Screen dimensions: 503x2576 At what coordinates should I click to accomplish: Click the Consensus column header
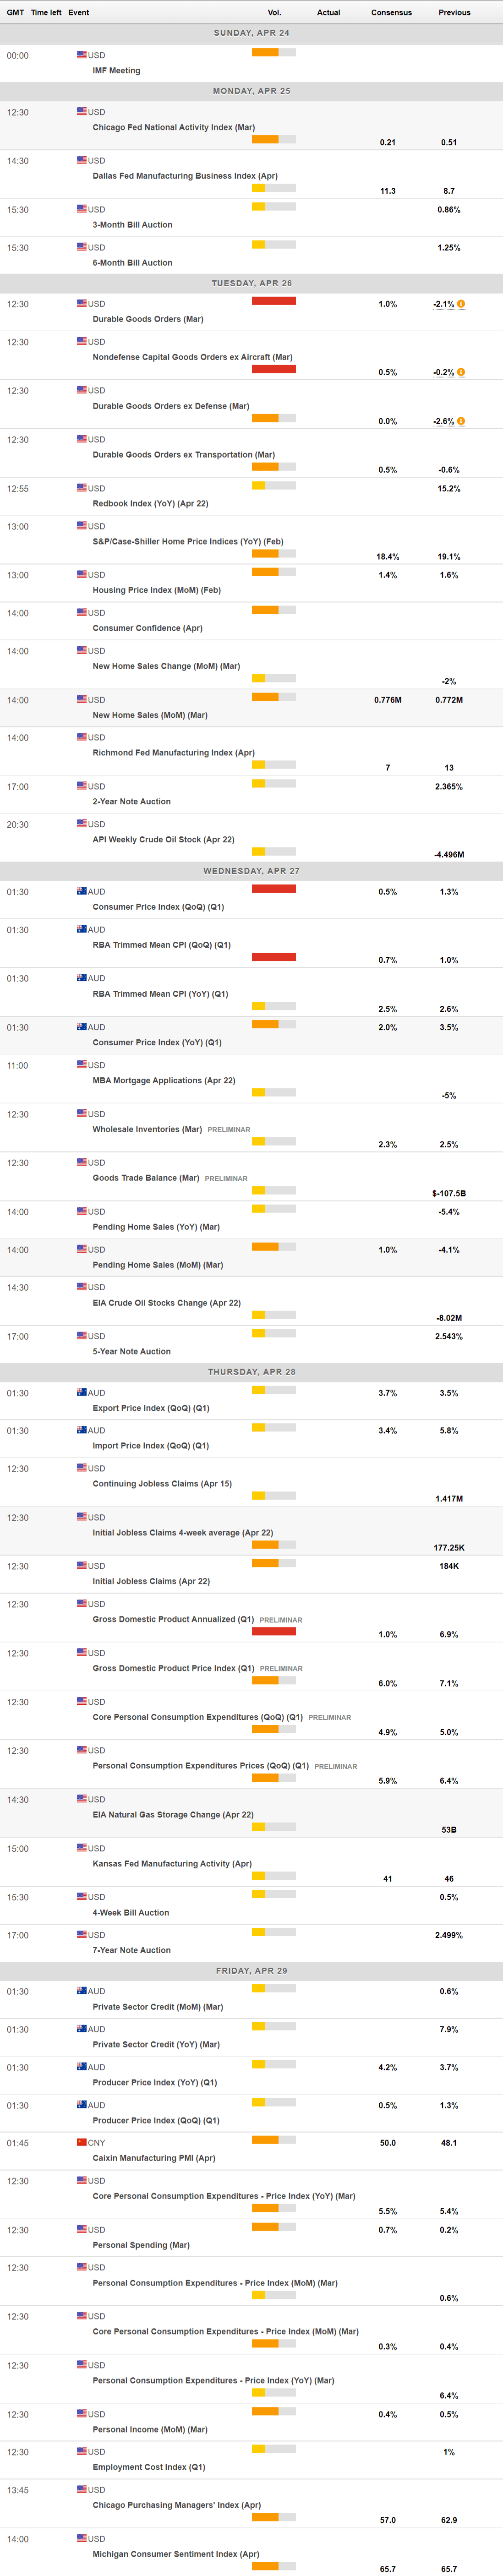point(391,13)
